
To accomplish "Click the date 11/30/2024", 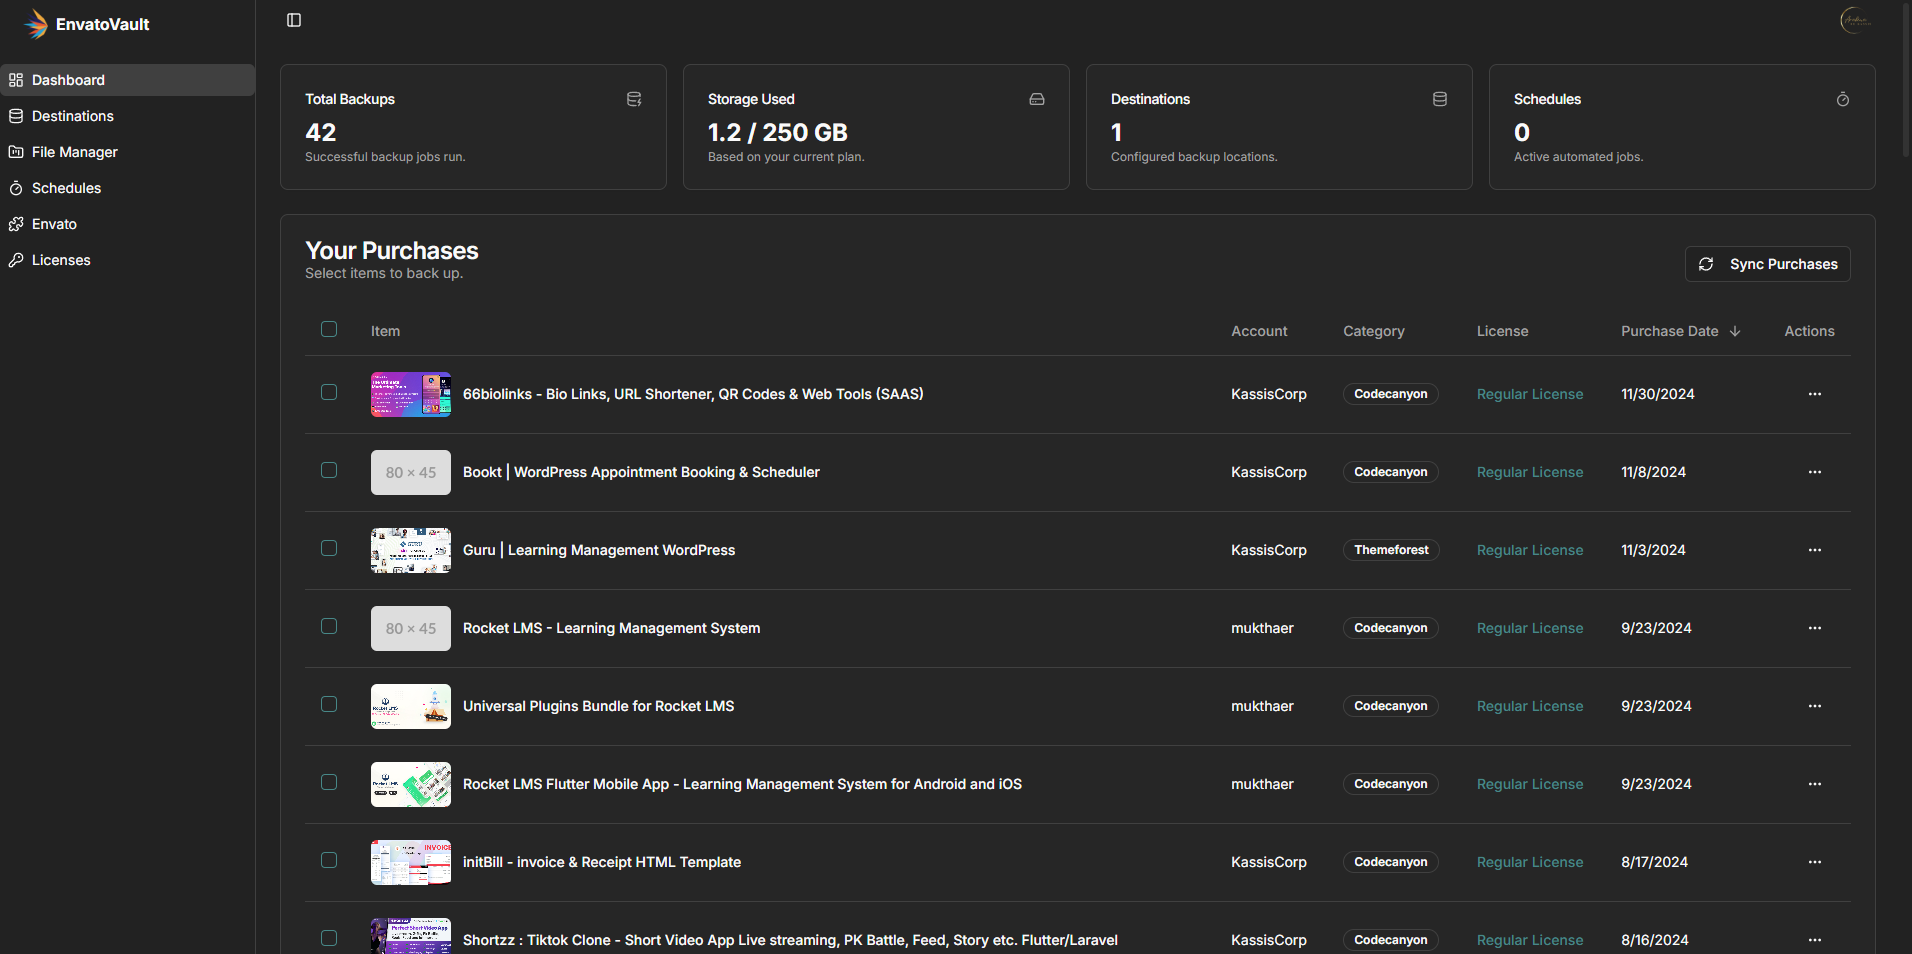I will (x=1658, y=394).
